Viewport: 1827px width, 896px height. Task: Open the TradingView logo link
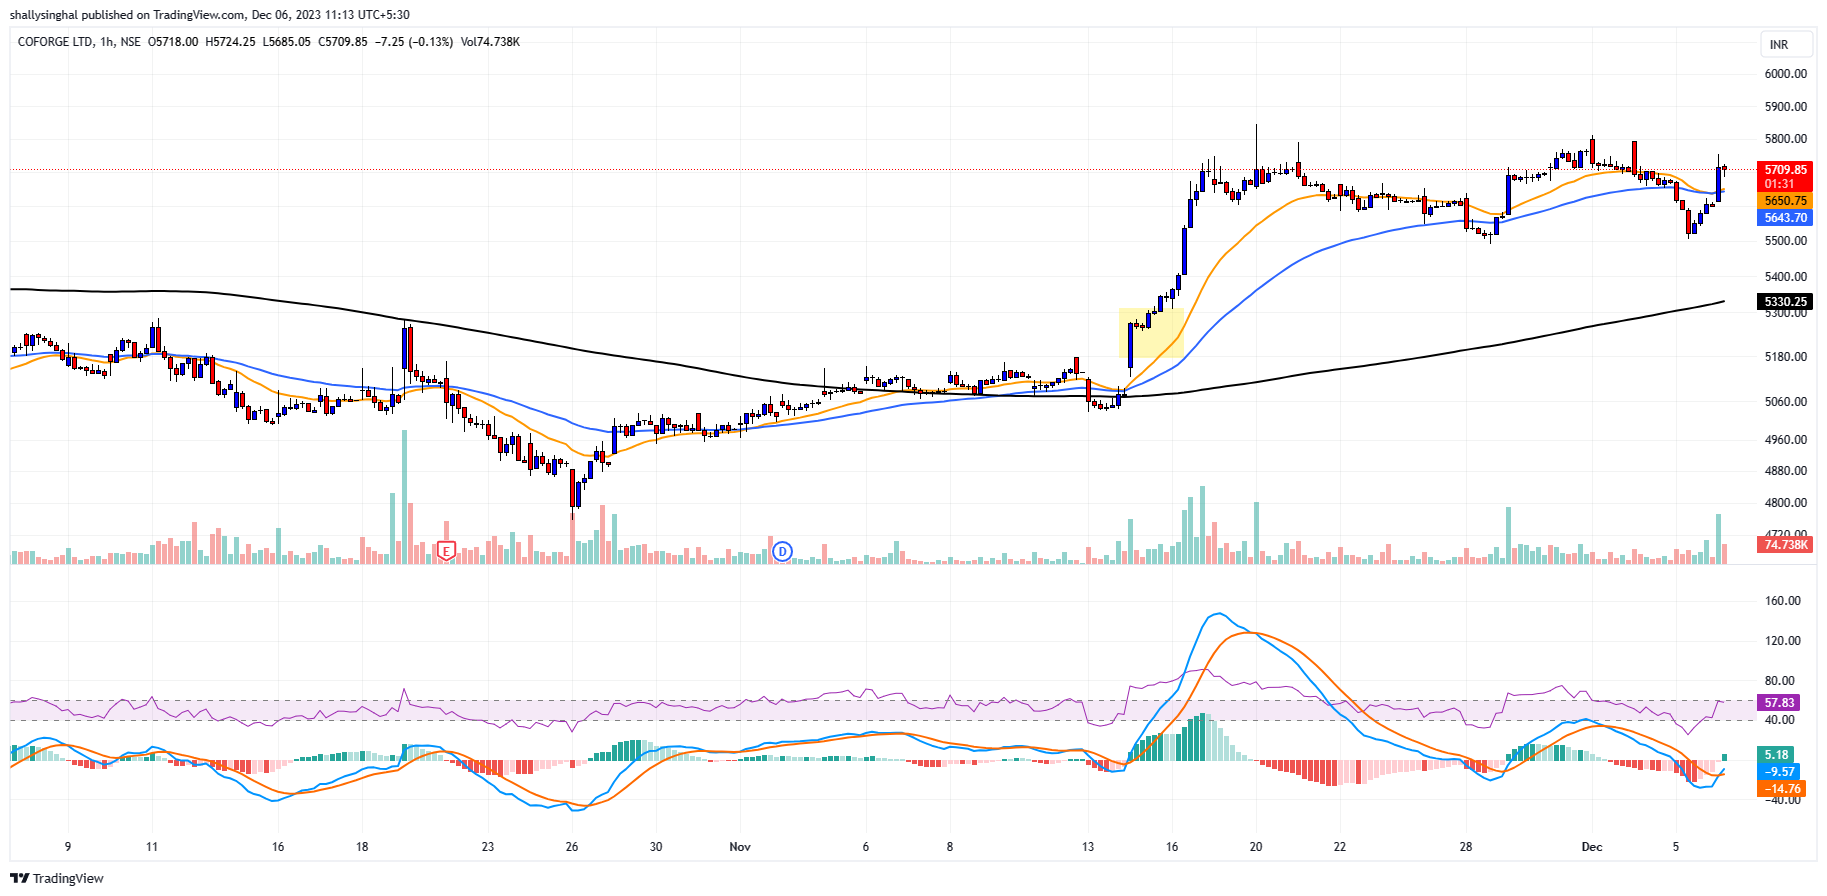(57, 878)
